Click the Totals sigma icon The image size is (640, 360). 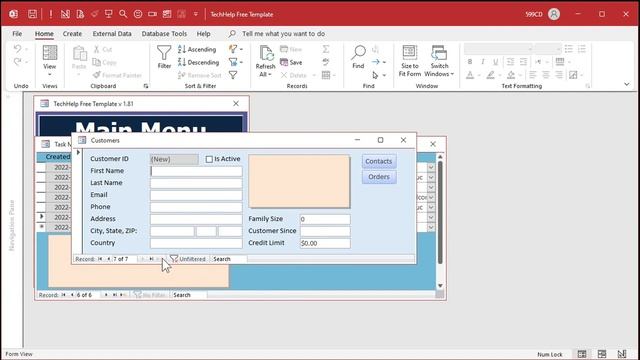click(326, 49)
